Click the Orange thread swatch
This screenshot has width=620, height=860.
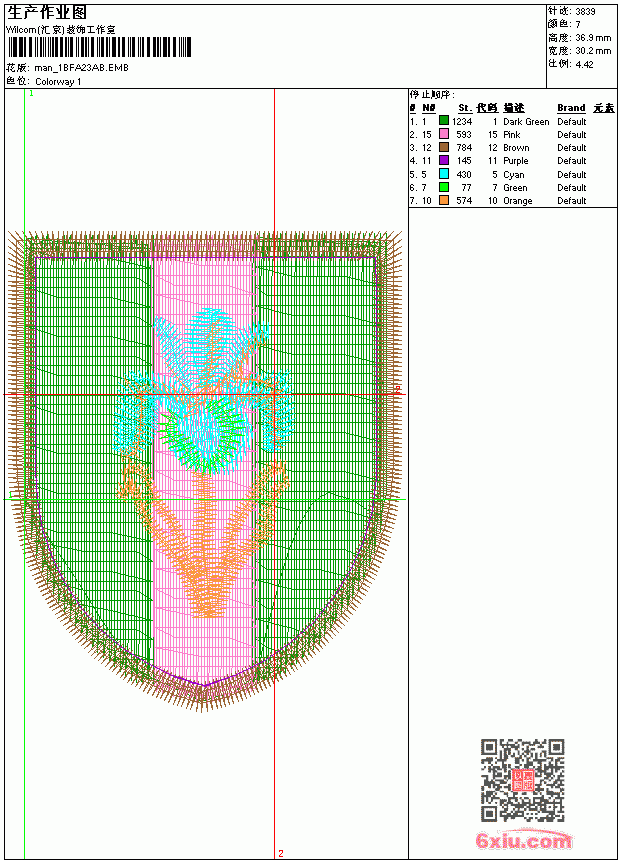[444, 200]
